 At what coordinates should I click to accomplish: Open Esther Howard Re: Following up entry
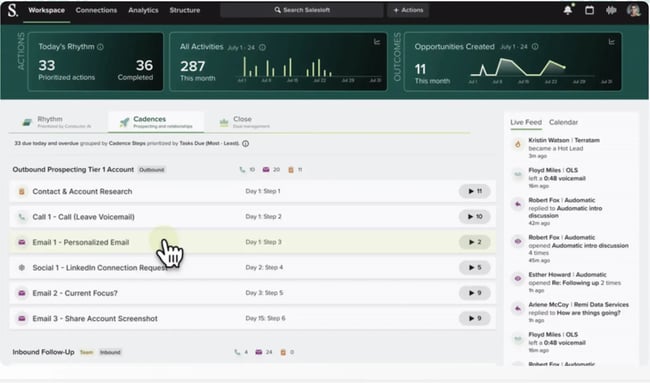[570, 282]
